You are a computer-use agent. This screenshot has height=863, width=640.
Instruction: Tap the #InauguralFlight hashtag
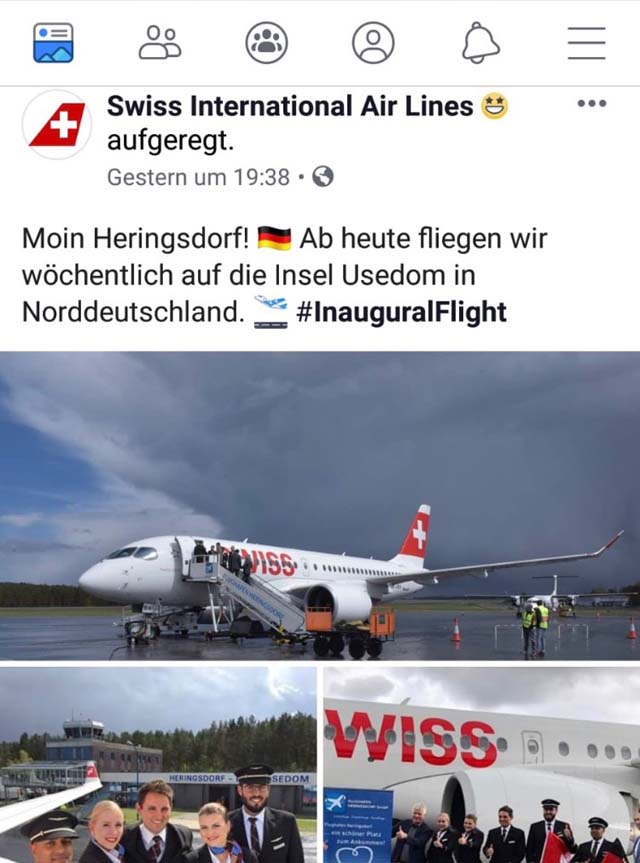(401, 312)
